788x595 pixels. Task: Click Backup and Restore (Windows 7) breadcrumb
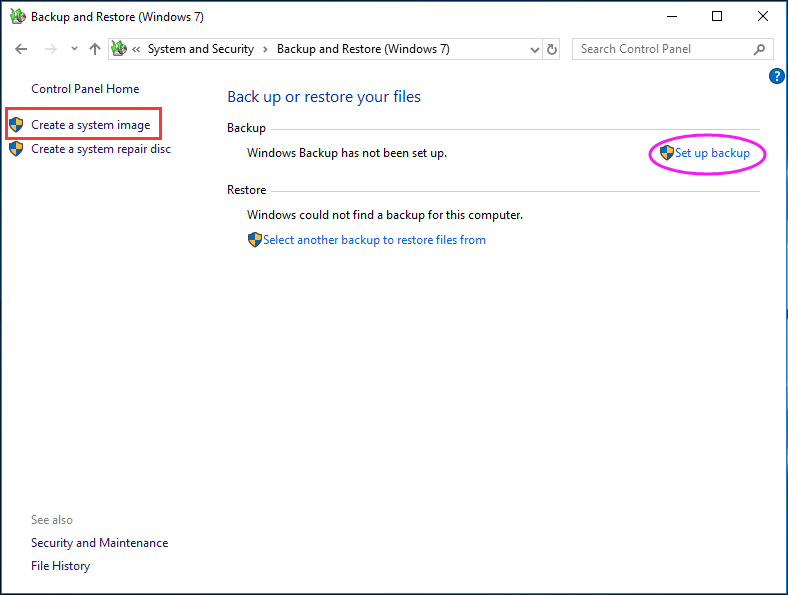click(363, 49)
